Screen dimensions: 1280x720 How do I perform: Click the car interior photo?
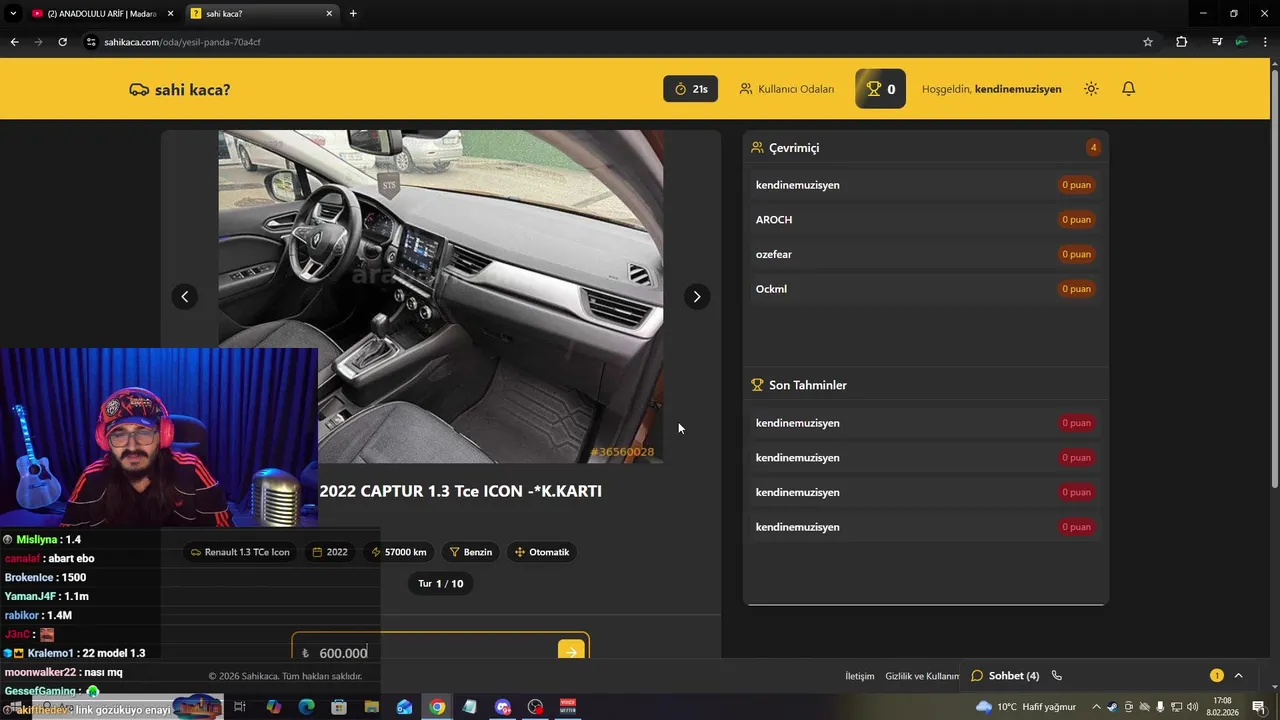[441, 296]
